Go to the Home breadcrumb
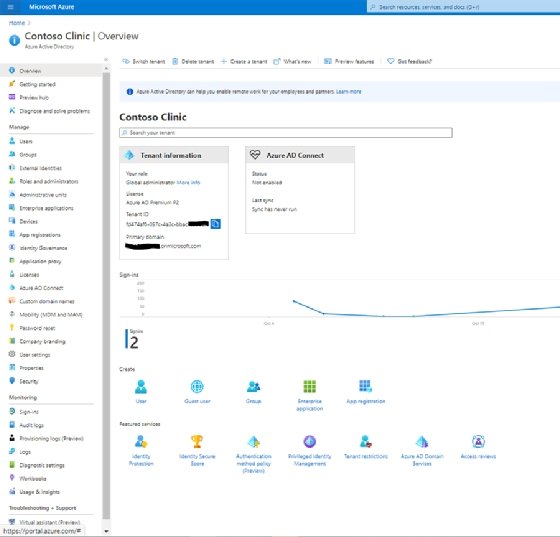 coord(17,23)
